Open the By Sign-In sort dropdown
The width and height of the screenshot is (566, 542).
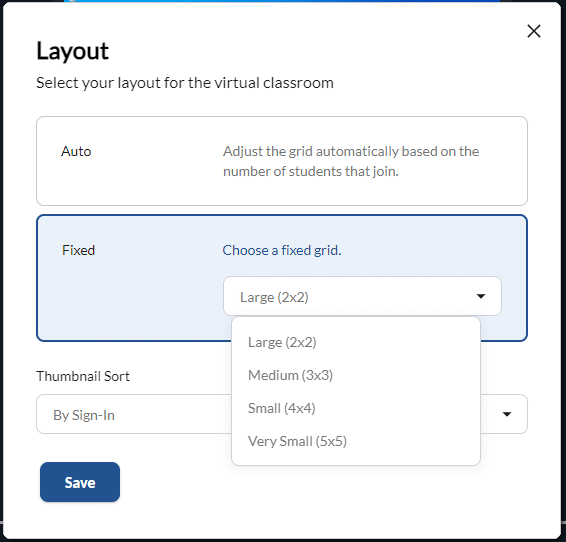click(134, 414)
